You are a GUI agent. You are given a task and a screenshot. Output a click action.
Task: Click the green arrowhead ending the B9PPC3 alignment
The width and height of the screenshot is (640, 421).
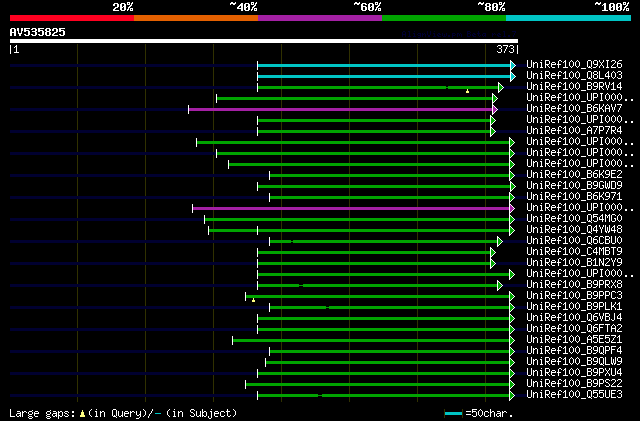click(512, 296)
